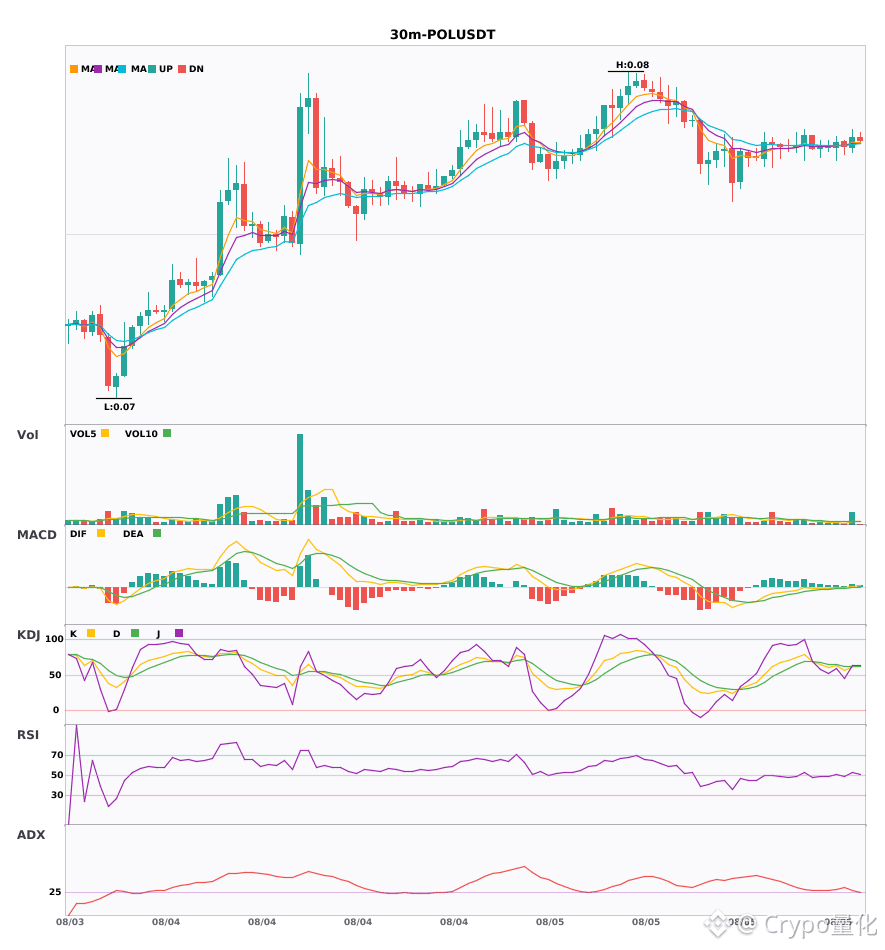Click the DIF legend text
Image resolution: width=885 pixels, height=950 pixels.
(x=78, y=534)
